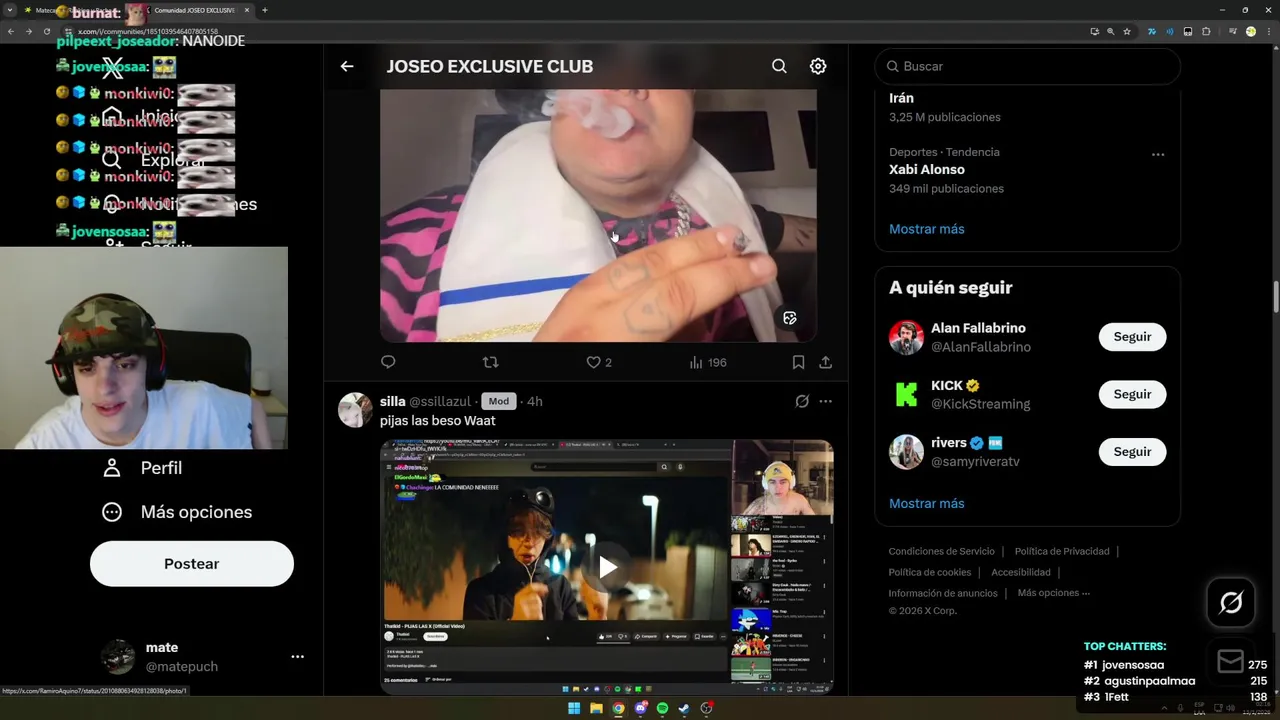Follow KICK account
The width and height of the screenshot is (1280, 720).
click(x=1132, y=394)
